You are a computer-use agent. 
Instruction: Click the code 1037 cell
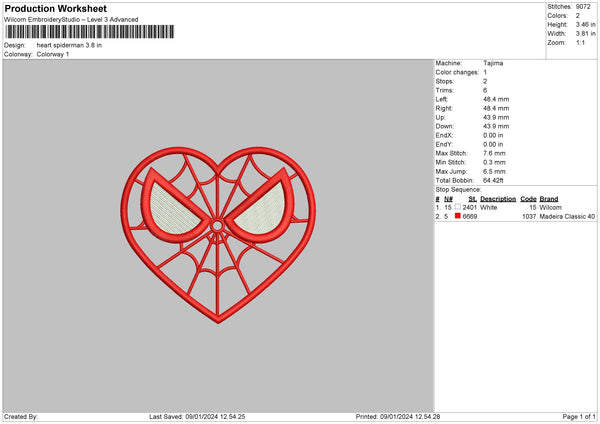(529, 217)
